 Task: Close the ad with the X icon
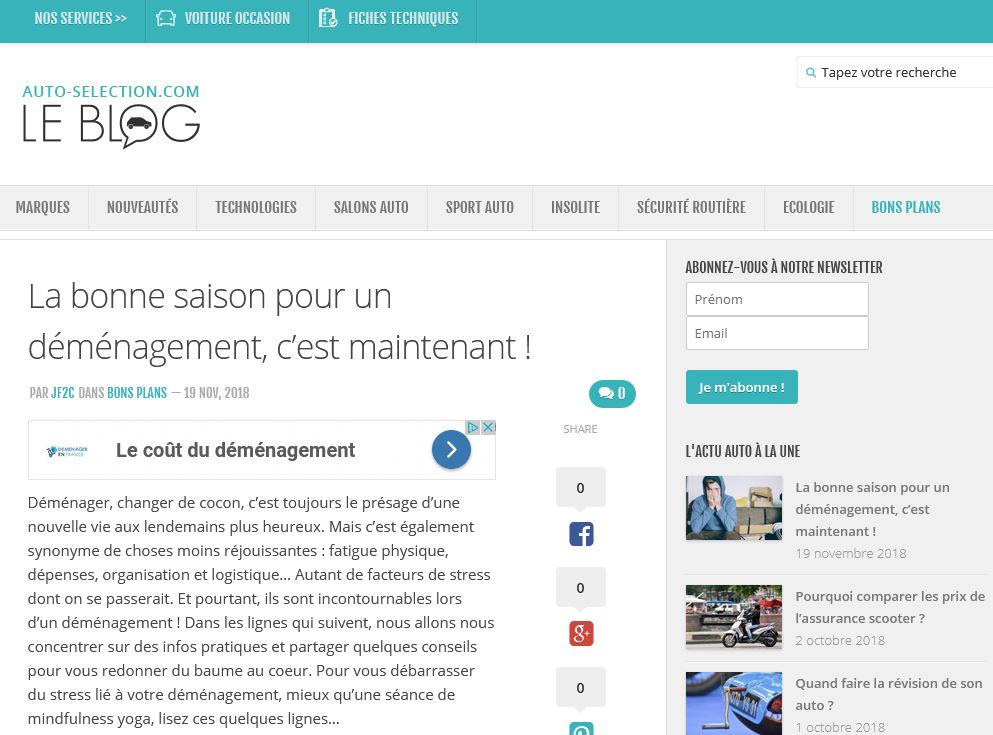point(488,427)
